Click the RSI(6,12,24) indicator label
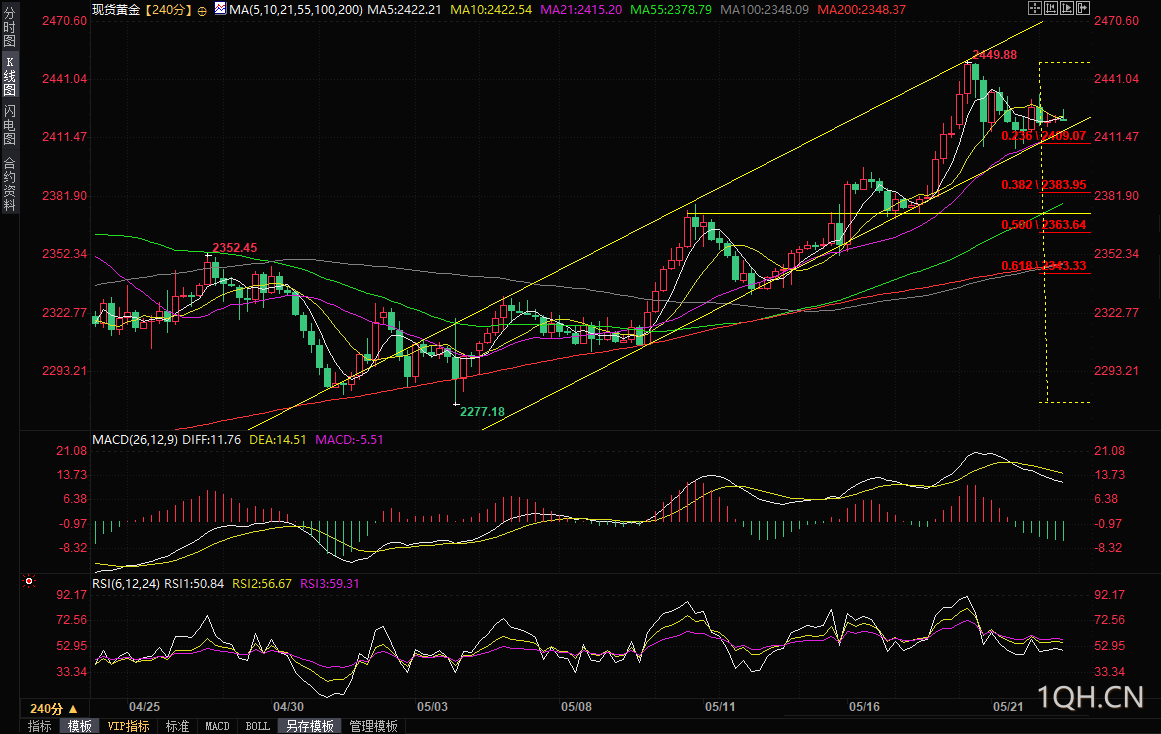 (x=126, y=584)
